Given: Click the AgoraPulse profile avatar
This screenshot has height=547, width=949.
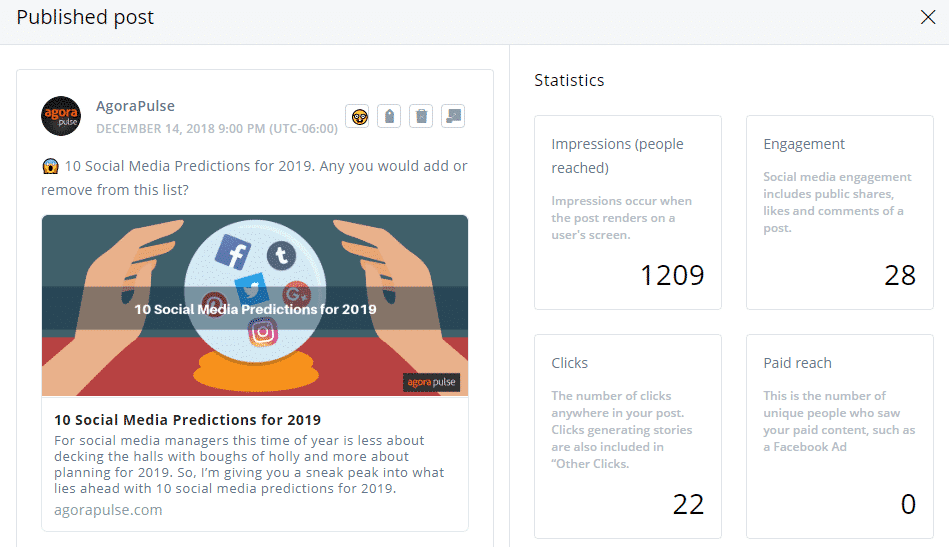Looking at the screenshot, I should [x=61, y=116].
